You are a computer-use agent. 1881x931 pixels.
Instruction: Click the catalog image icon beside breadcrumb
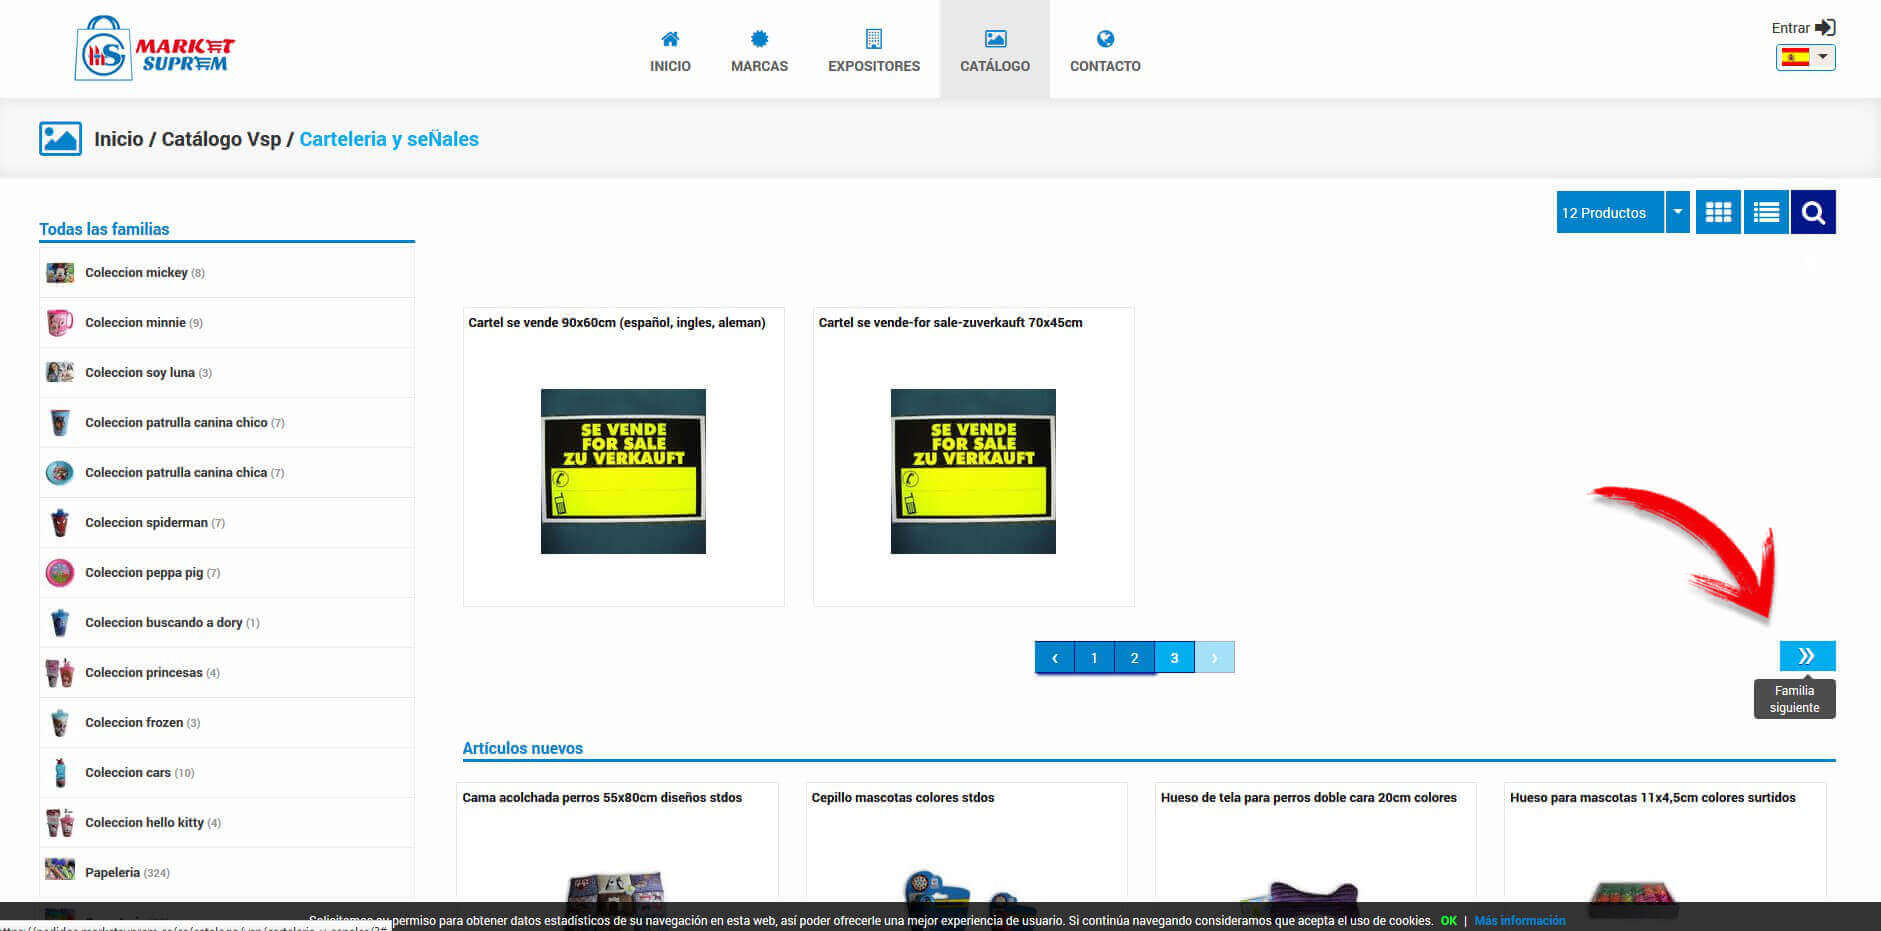click(x=60, y=139)
